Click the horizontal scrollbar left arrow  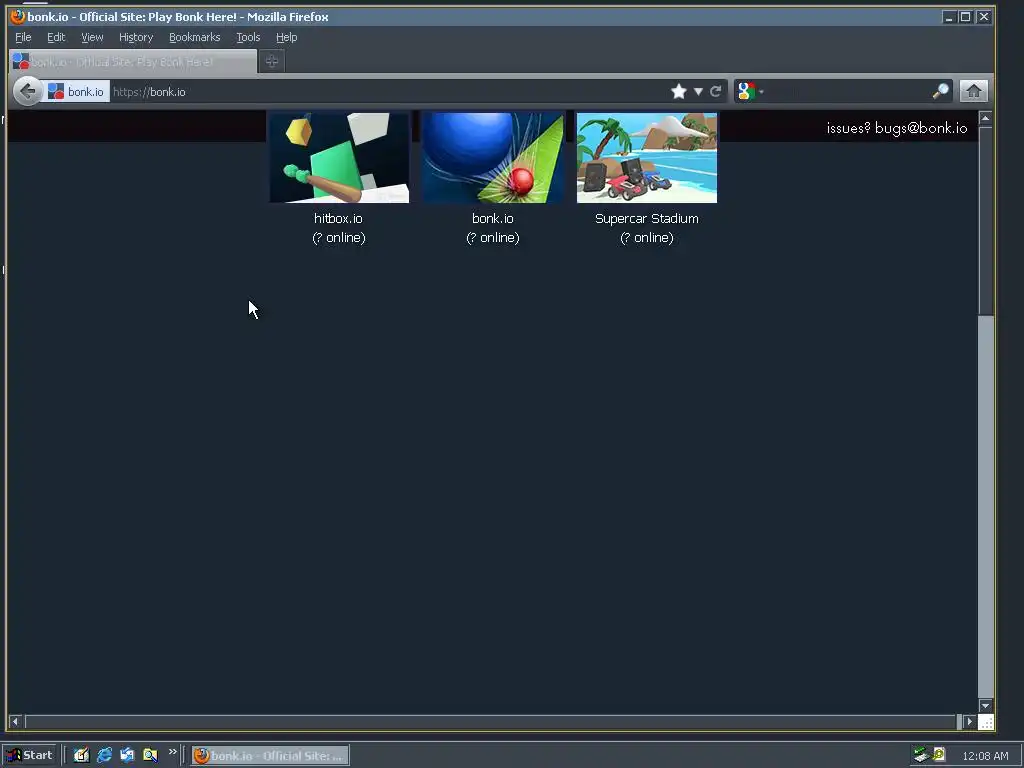pyautogui.click(x=15, y=722)
